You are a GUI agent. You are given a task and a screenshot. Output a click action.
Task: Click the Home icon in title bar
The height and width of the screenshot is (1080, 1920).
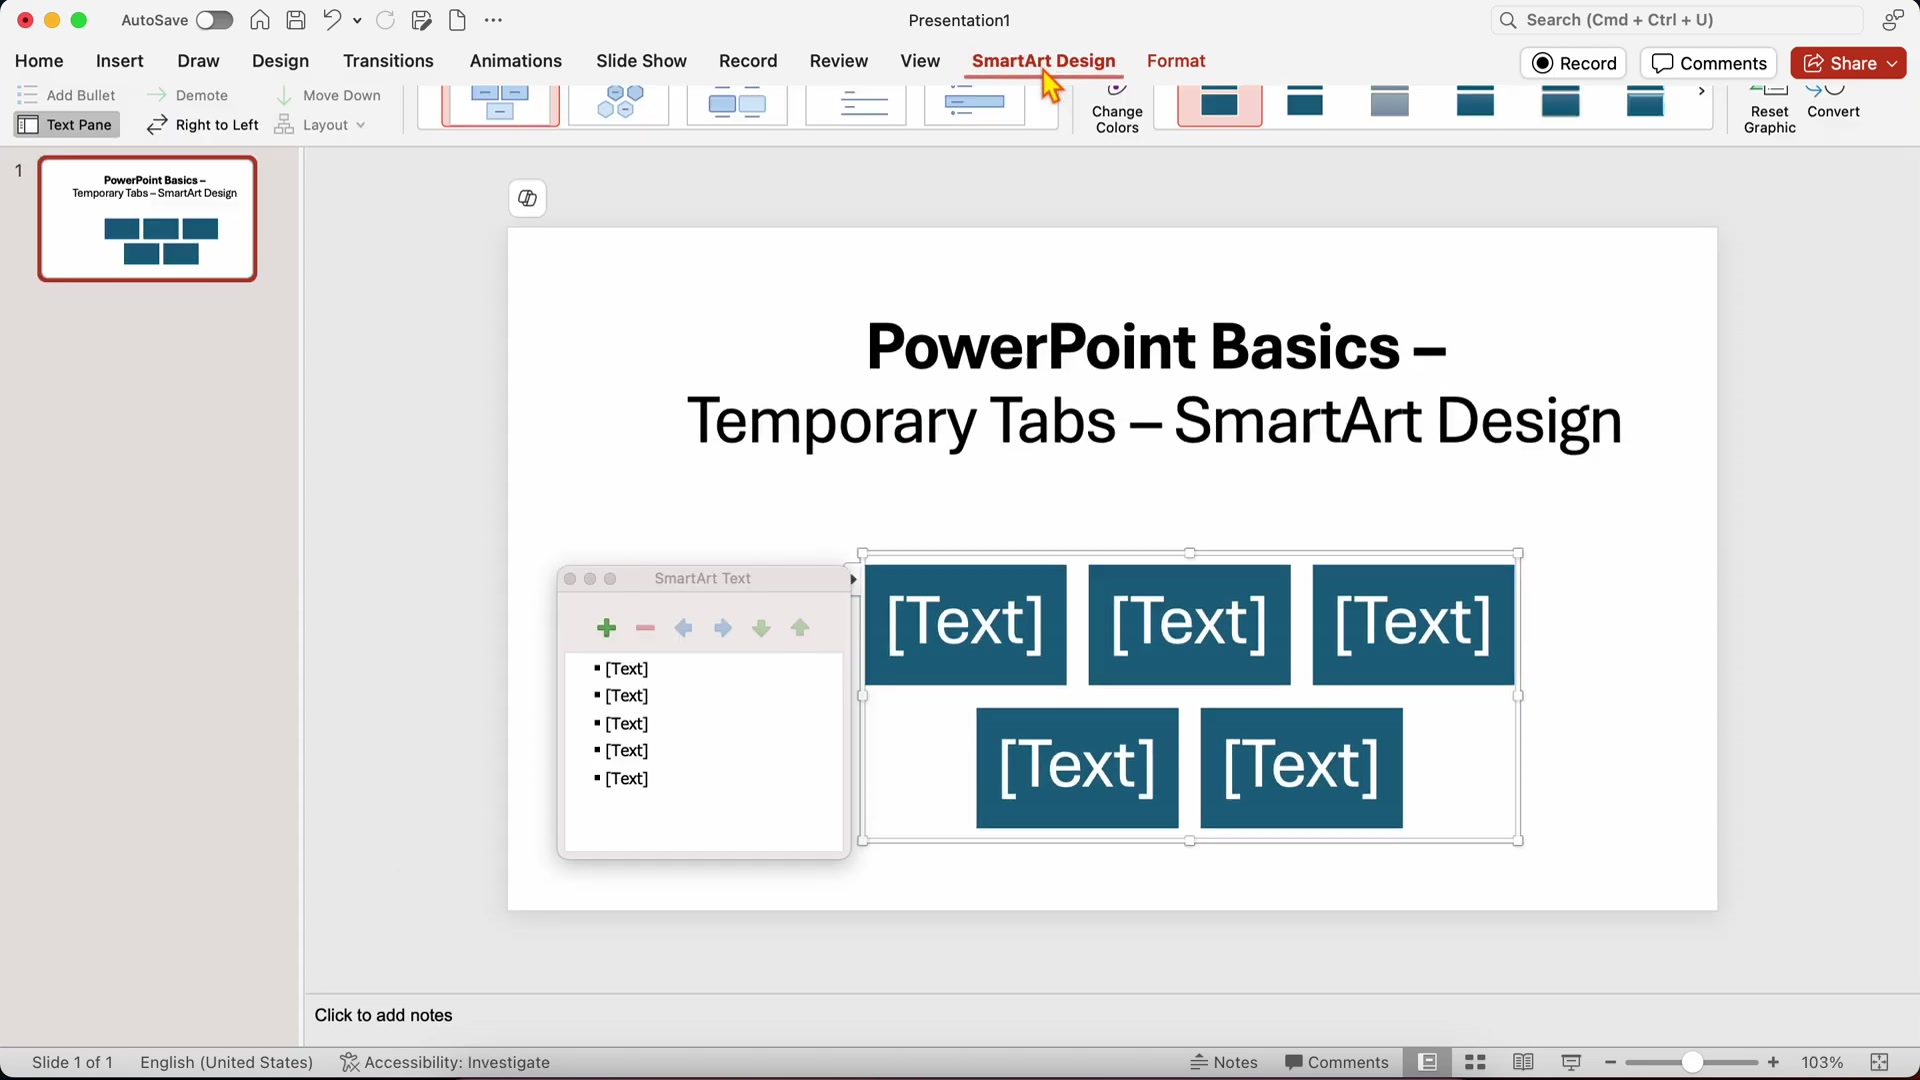(260, 20)
